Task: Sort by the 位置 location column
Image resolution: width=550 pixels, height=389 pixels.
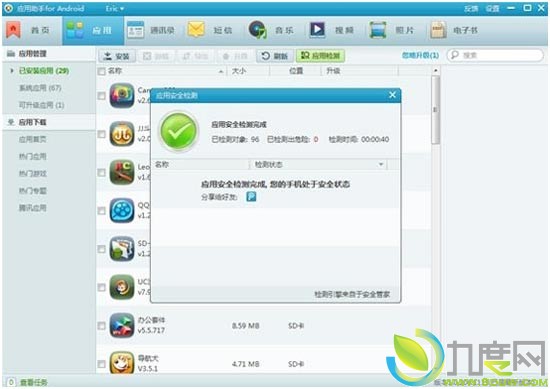Action: click(x=295, y=71)
